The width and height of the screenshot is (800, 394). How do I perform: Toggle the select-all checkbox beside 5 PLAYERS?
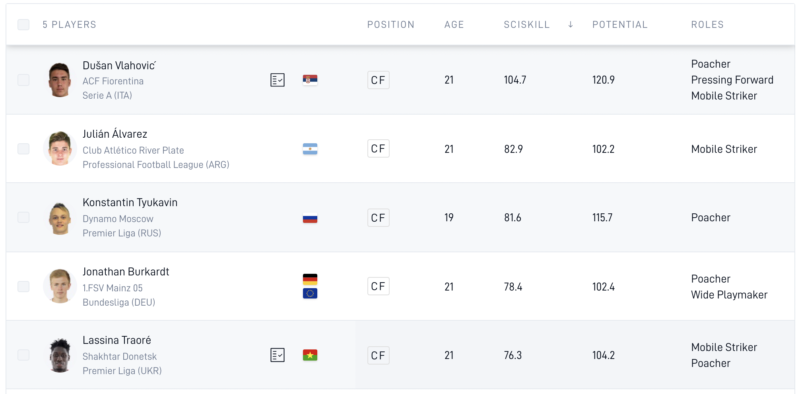23,24
